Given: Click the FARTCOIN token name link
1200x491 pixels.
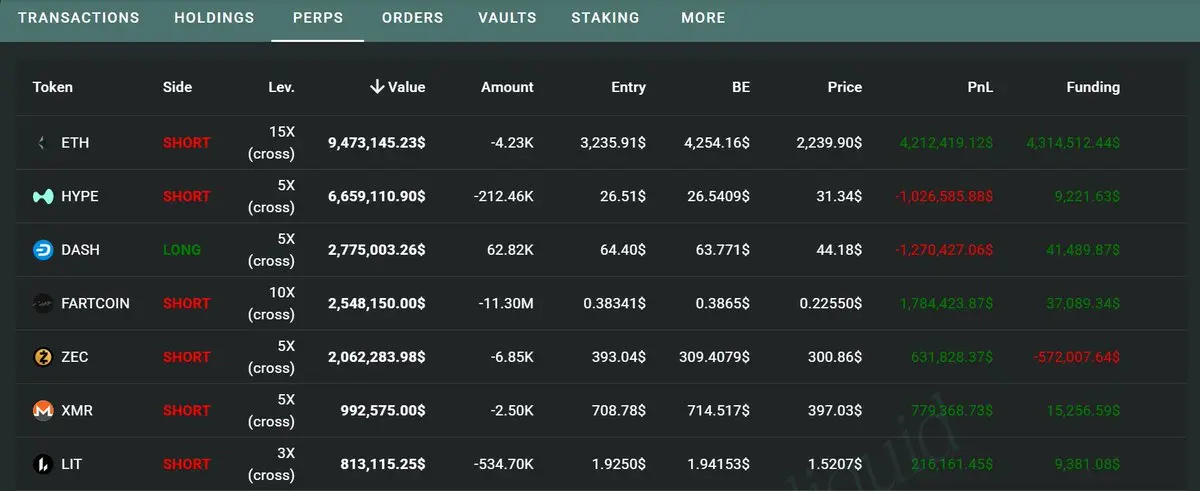Looking at the screenshot, I should [x=95, y=304].
